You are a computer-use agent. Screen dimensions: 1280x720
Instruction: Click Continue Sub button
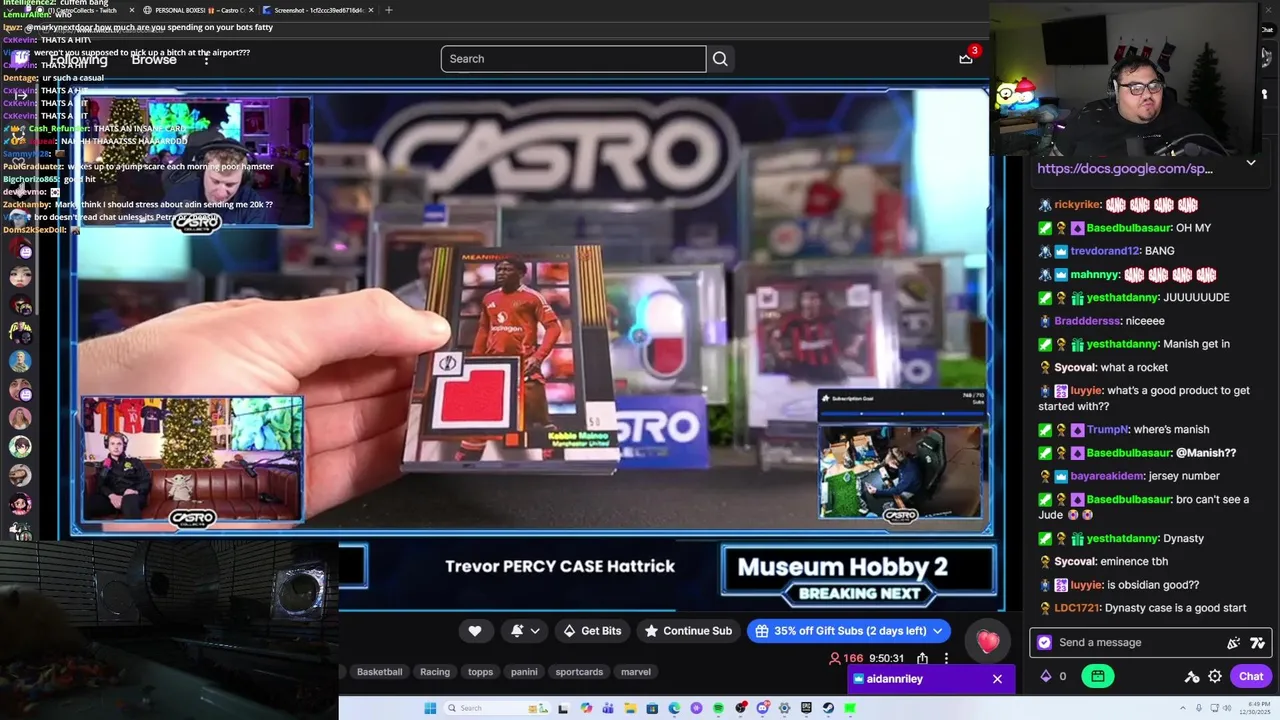point(688,631)
